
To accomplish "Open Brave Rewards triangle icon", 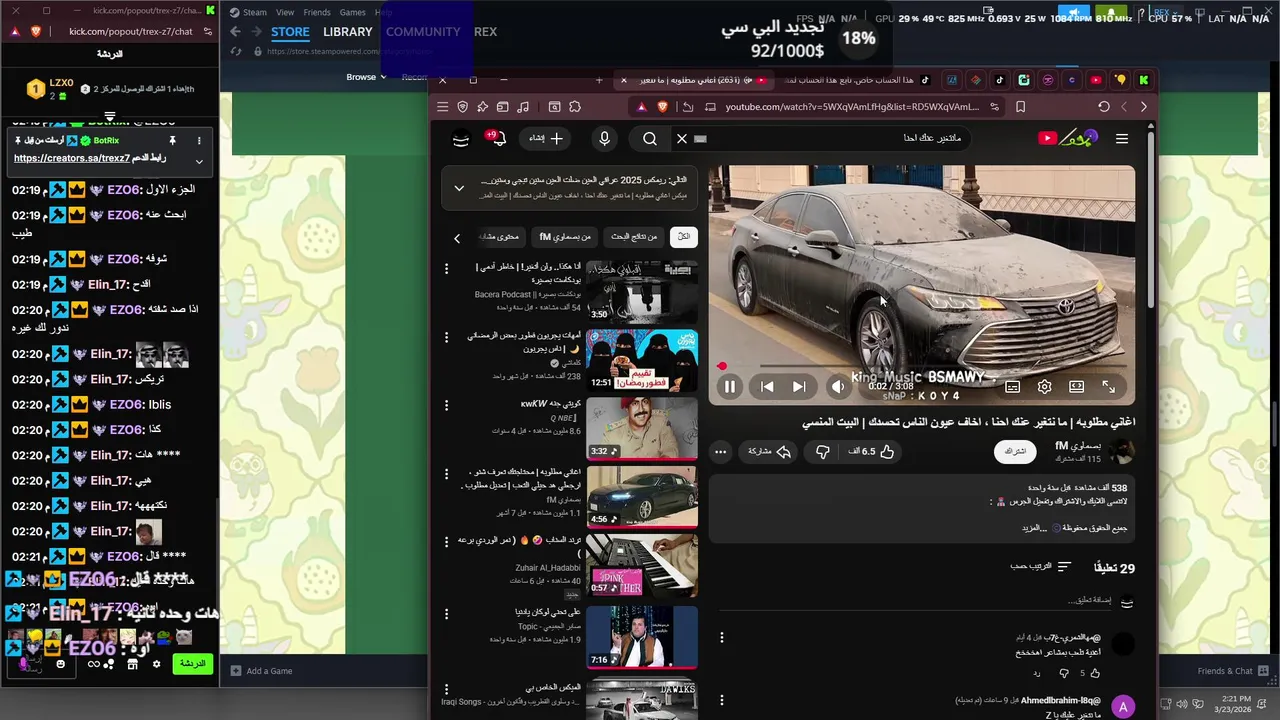I will tap(641, 107).
